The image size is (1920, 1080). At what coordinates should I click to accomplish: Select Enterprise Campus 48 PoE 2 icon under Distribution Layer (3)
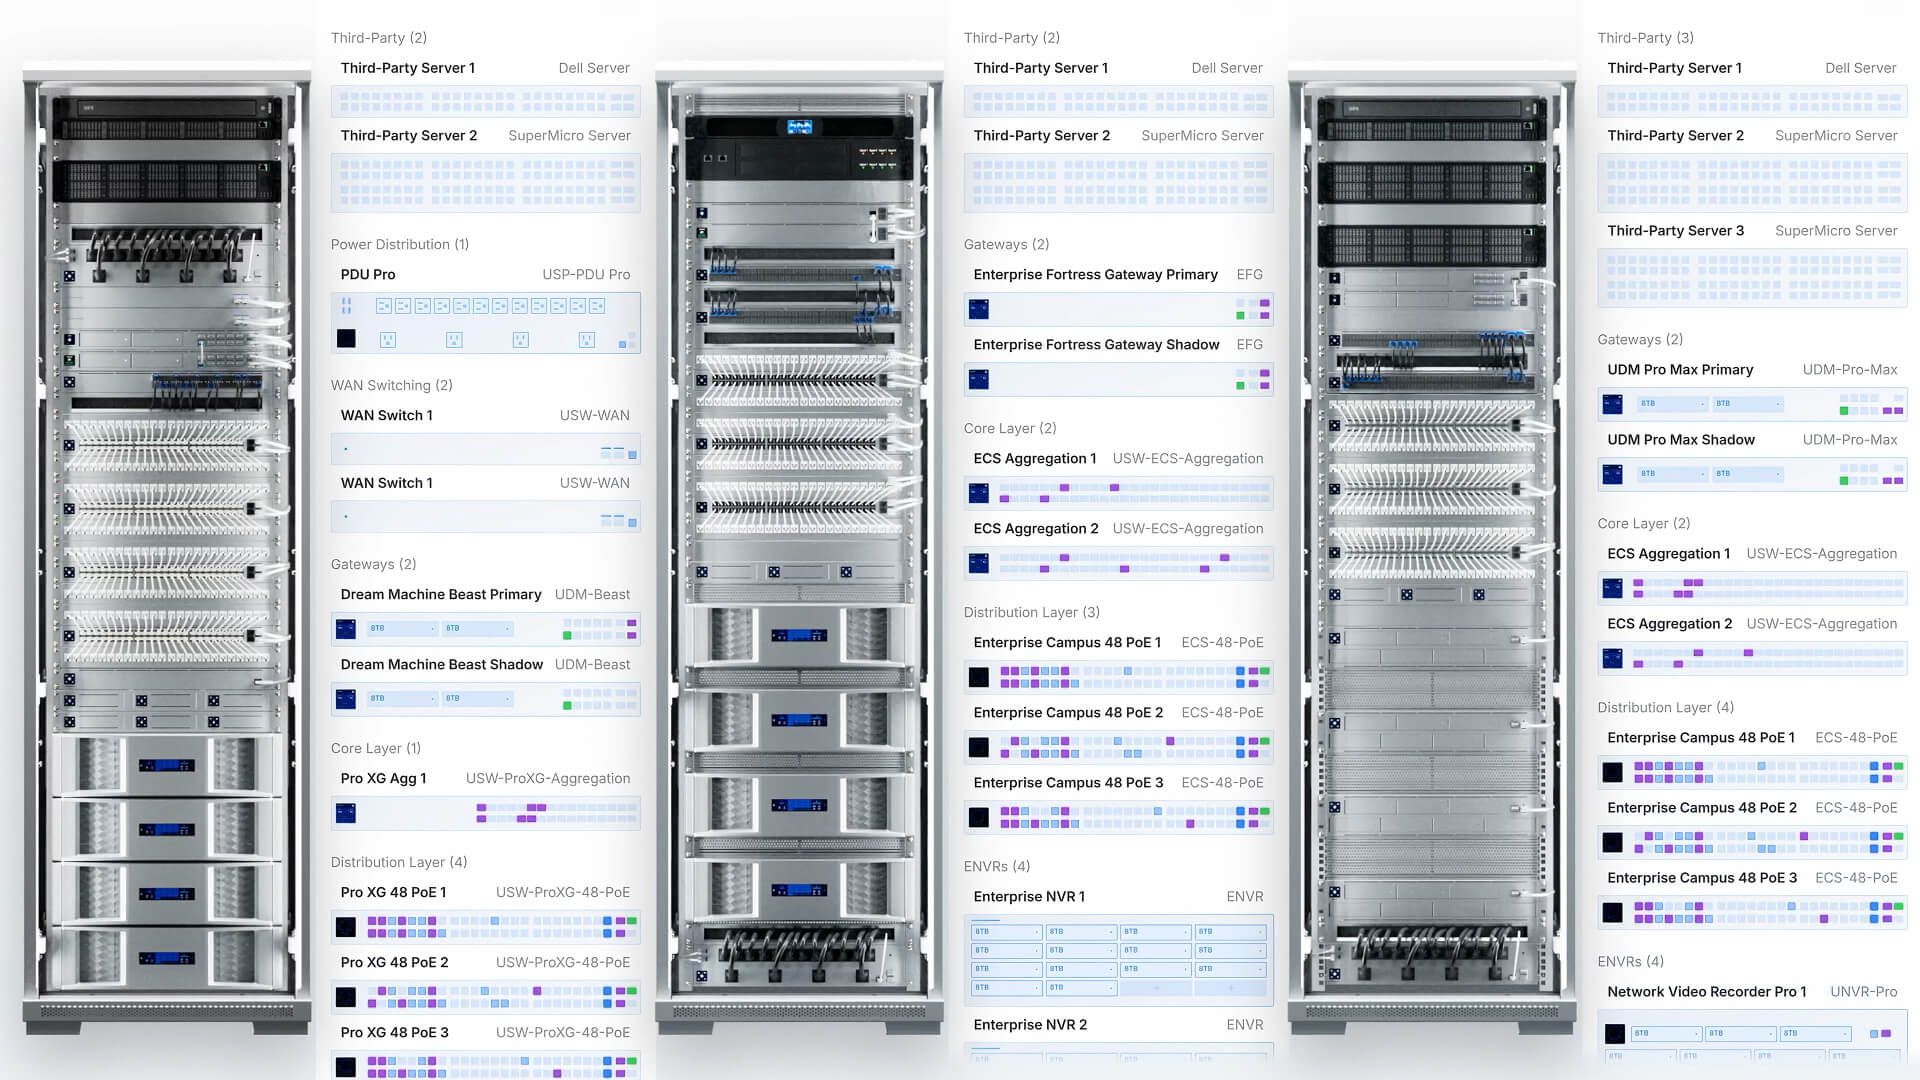[x=979, y=747]
